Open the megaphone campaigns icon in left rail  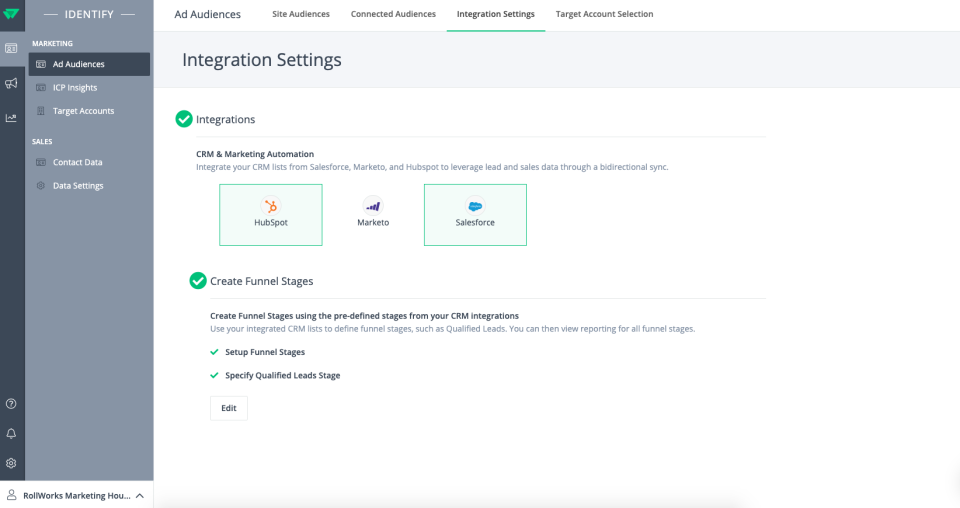point(11,83)
